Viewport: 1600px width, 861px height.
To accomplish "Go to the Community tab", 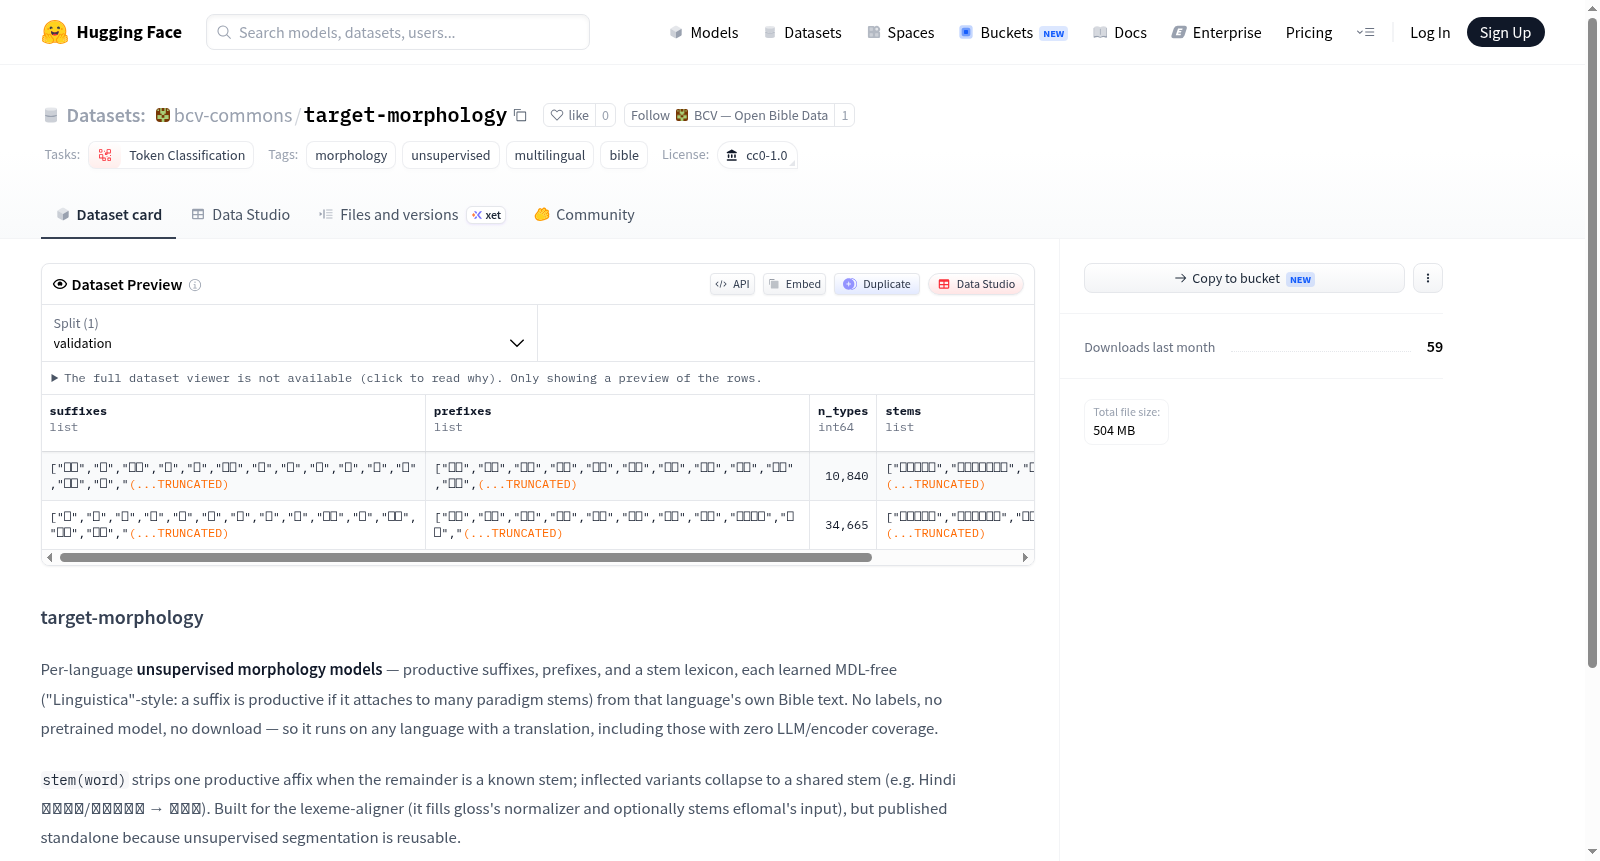I will point(585,214).
